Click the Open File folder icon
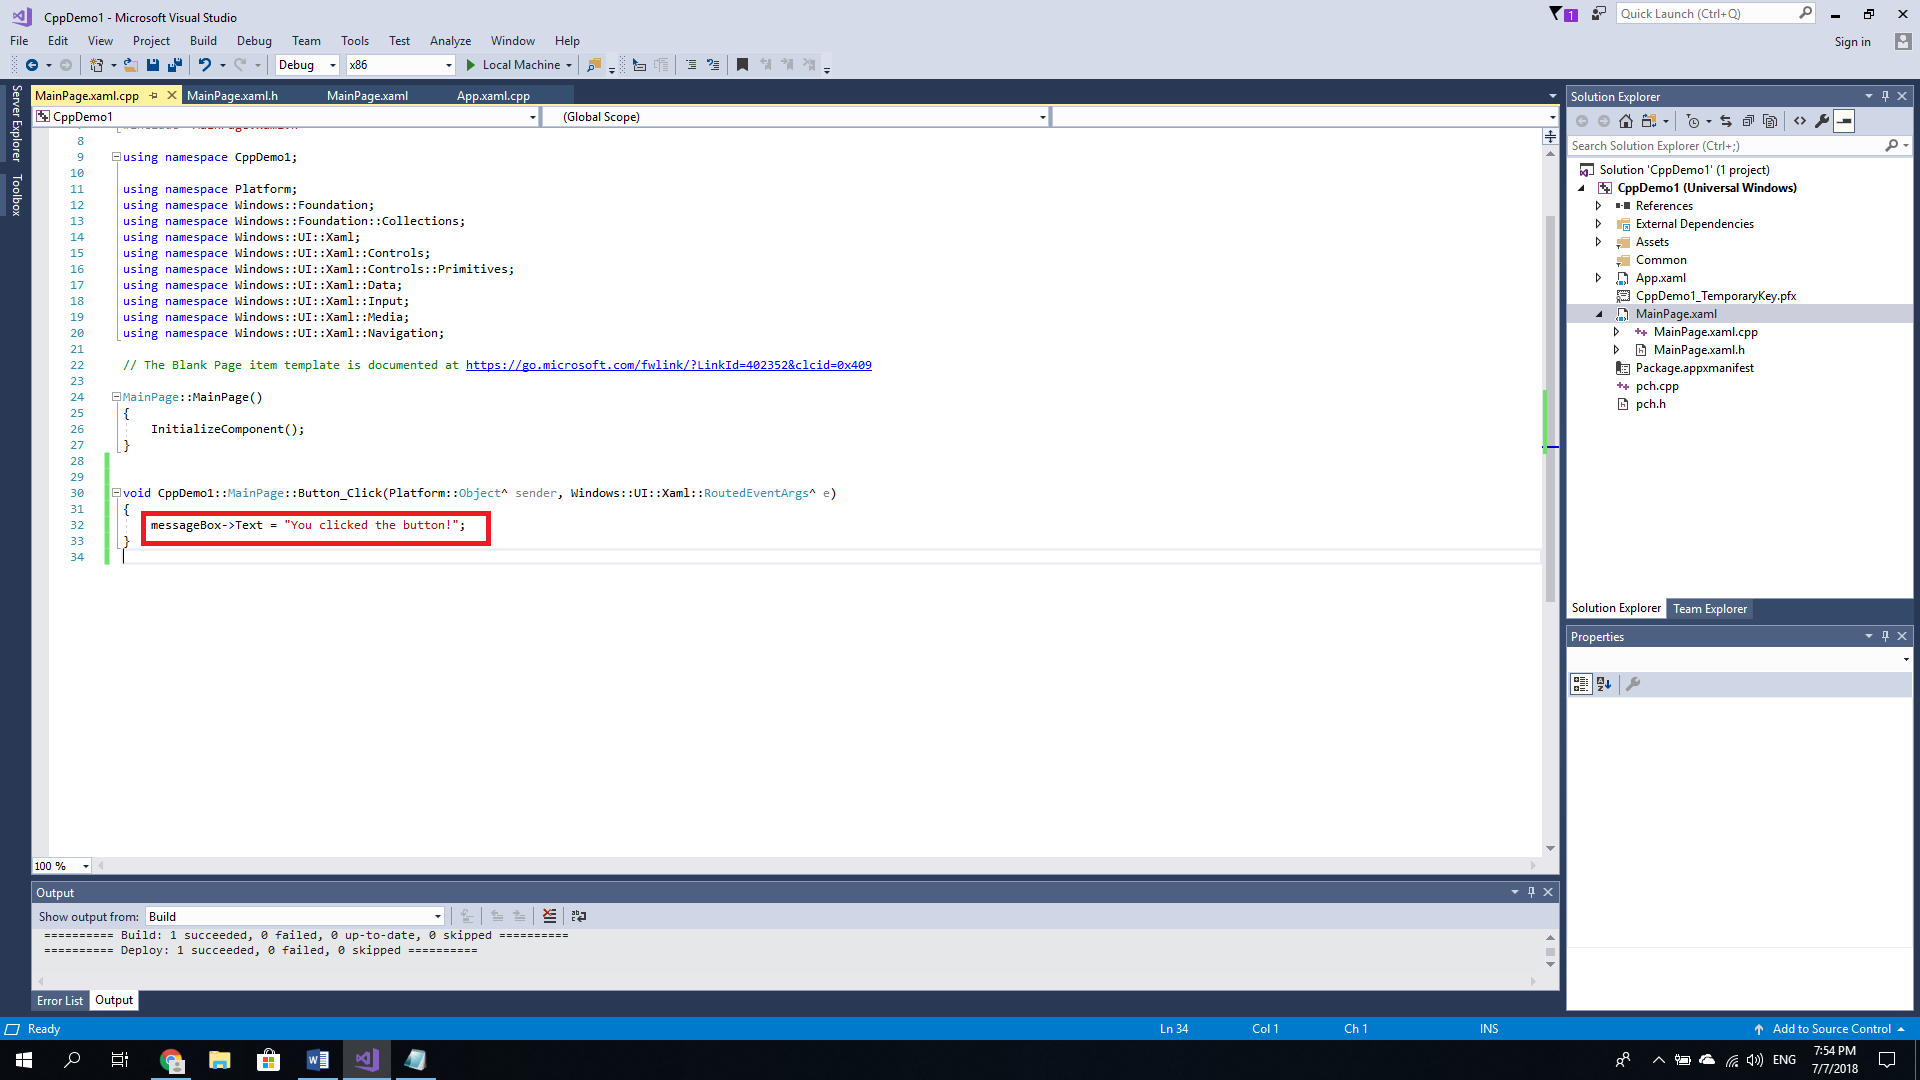1920x1080 pixels. coord(130,65)
